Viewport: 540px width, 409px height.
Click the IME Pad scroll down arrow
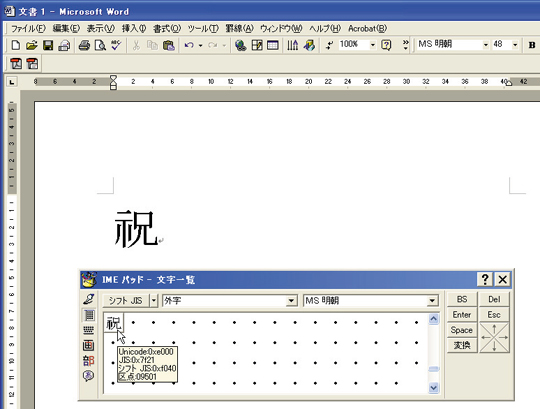pos(434,388)
